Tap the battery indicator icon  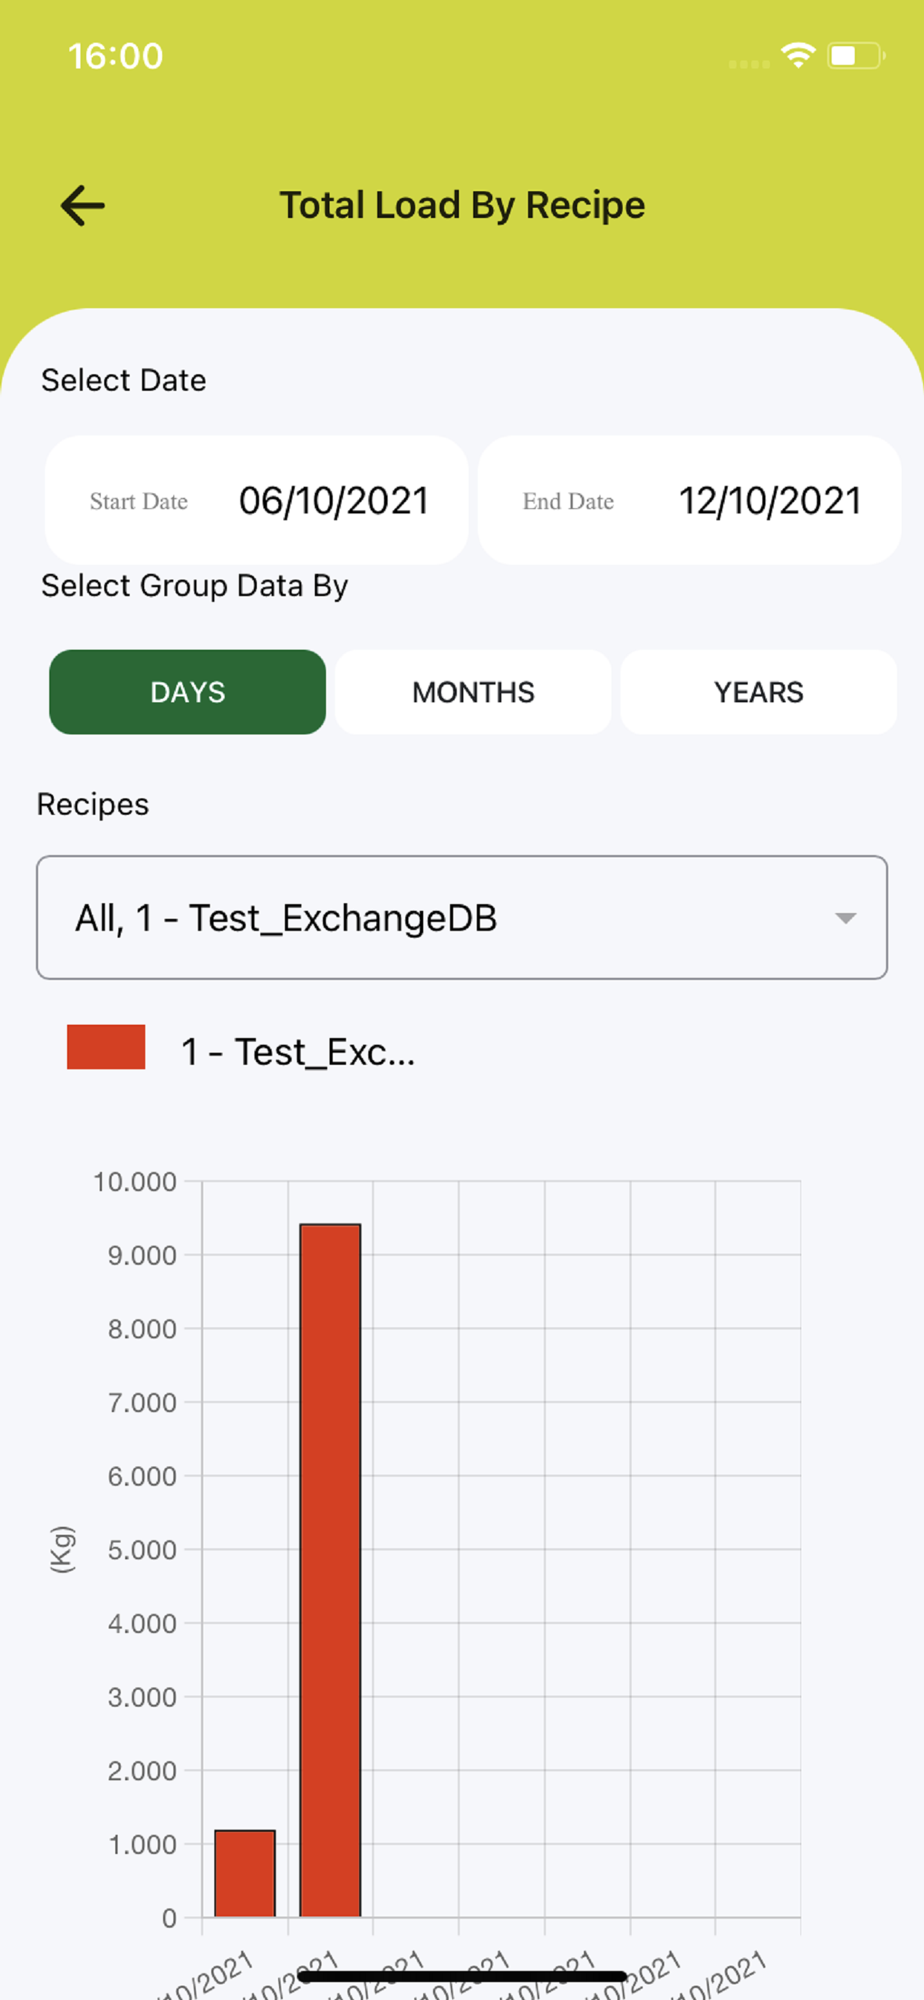point(855,56)
